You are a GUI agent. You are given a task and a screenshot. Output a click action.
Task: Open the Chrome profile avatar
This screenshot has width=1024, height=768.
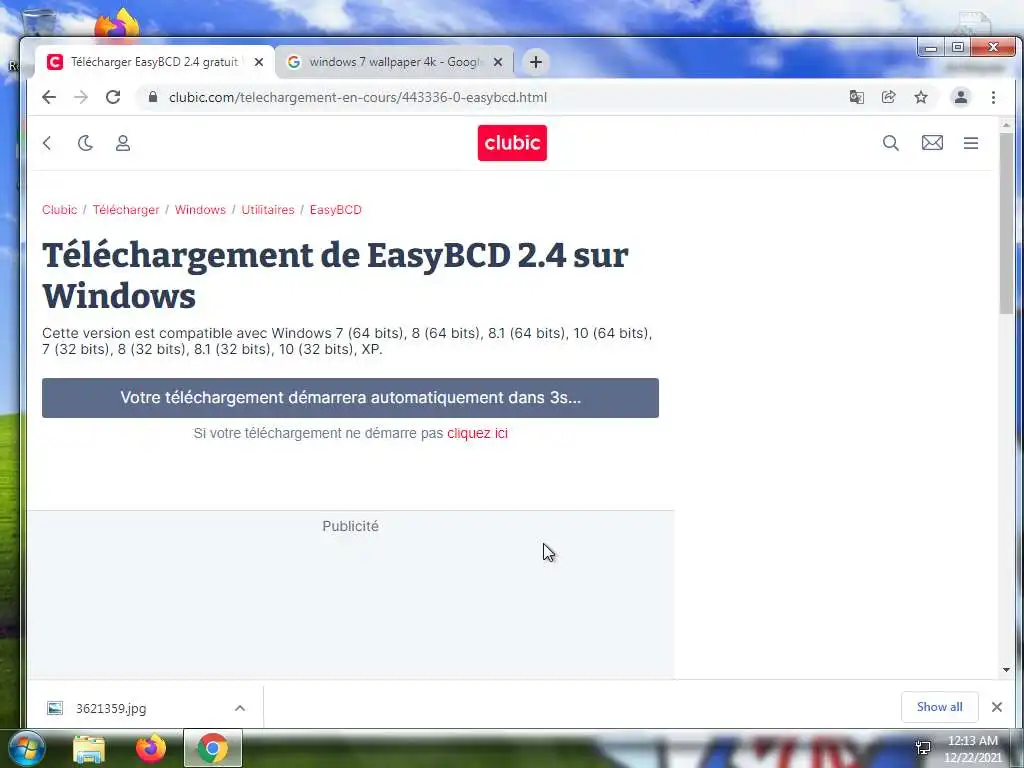[961, 97]
